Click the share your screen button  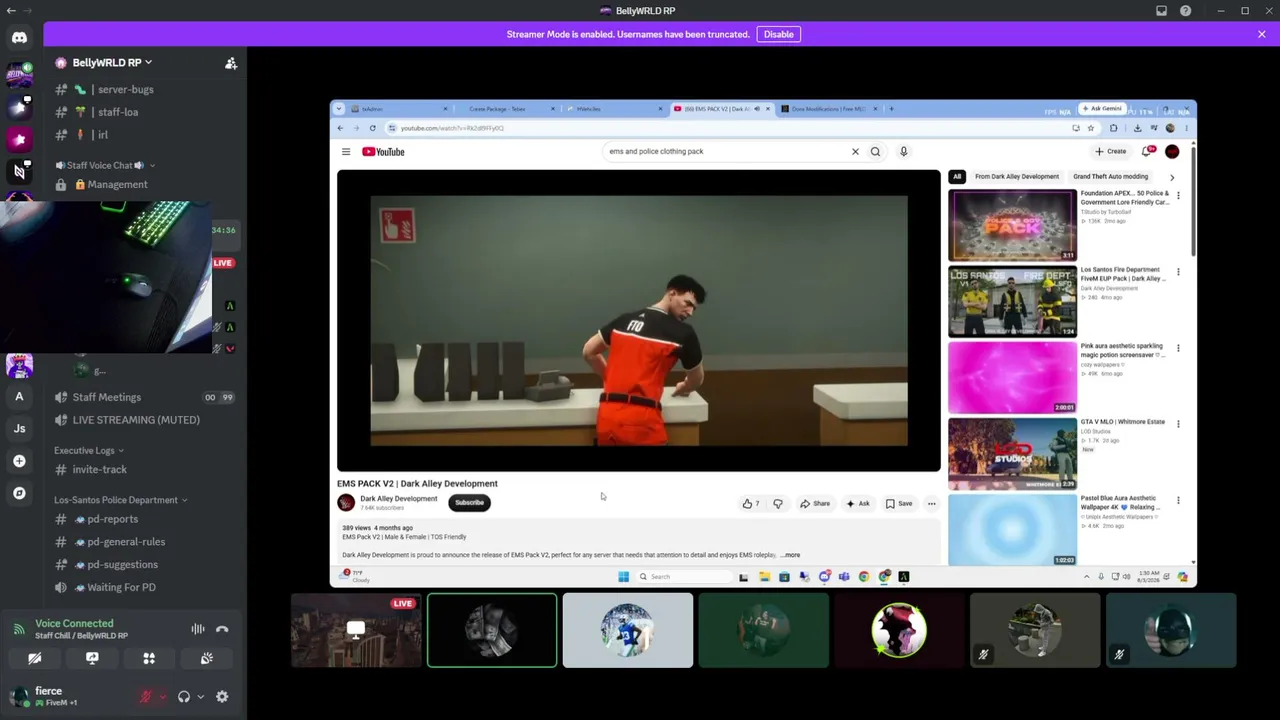tap(92, 658)
